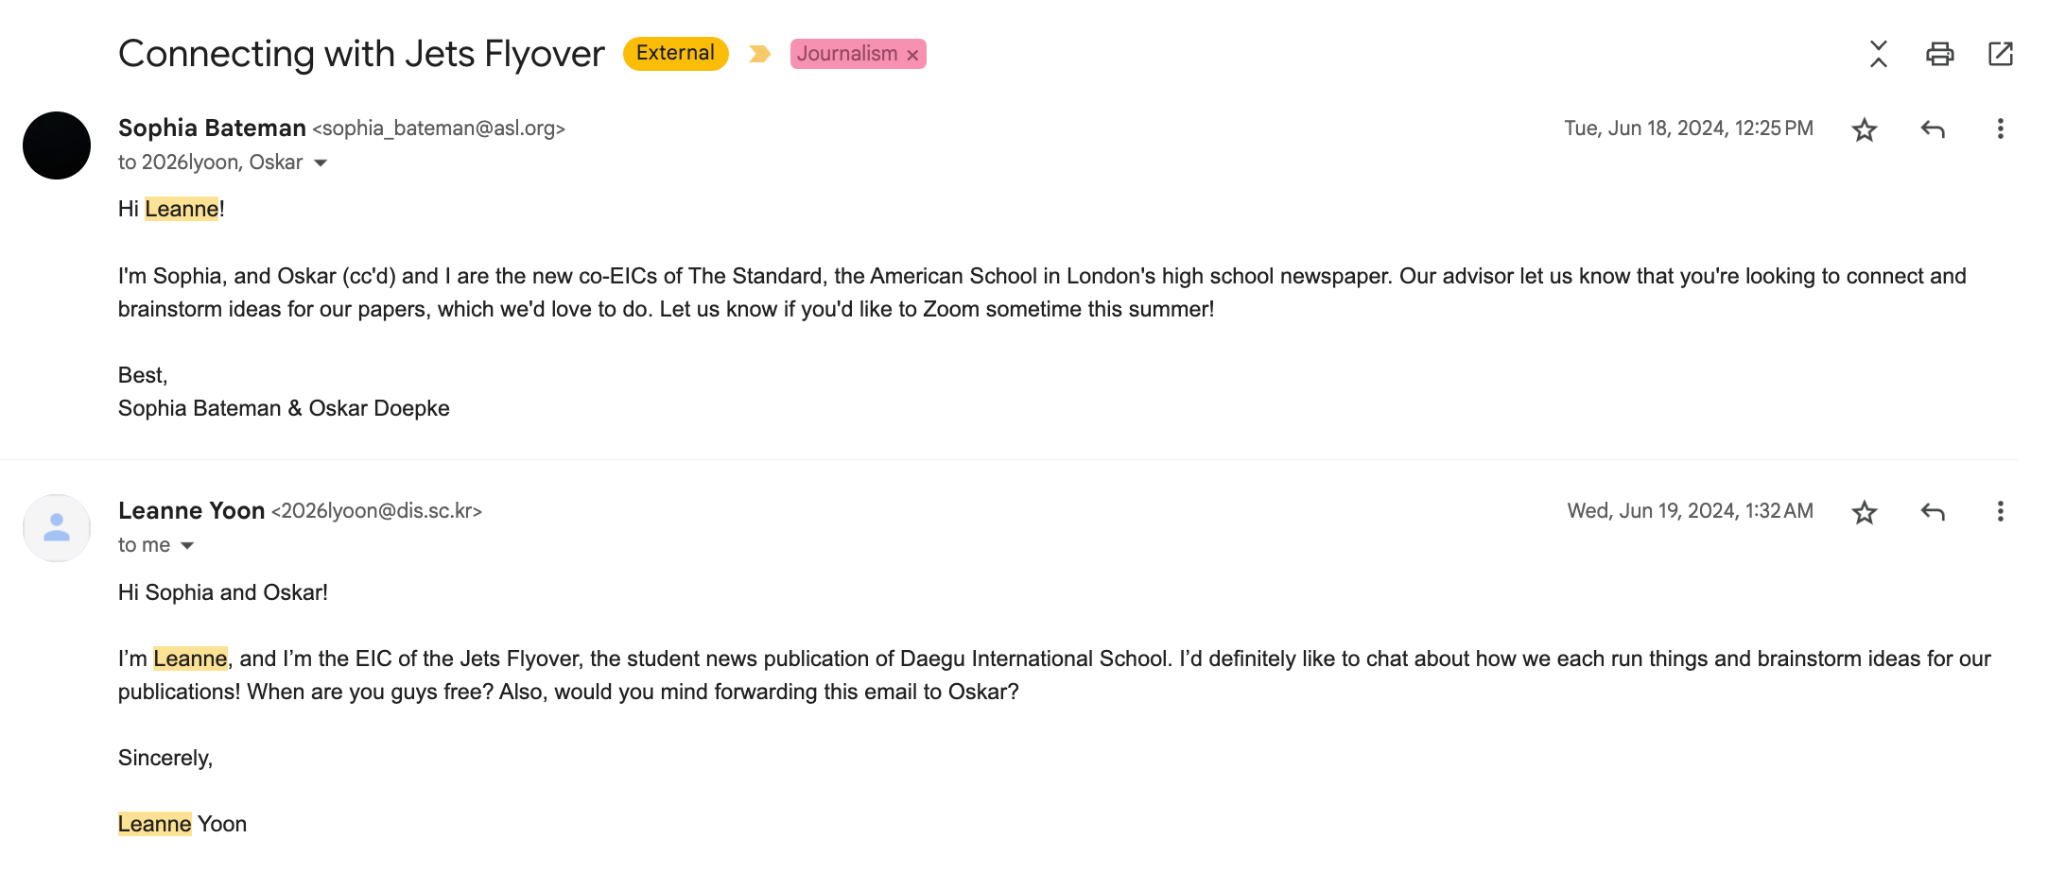Click the highlighted Leanne in the greeting
Screen dimensions: 2048x890
181,209
